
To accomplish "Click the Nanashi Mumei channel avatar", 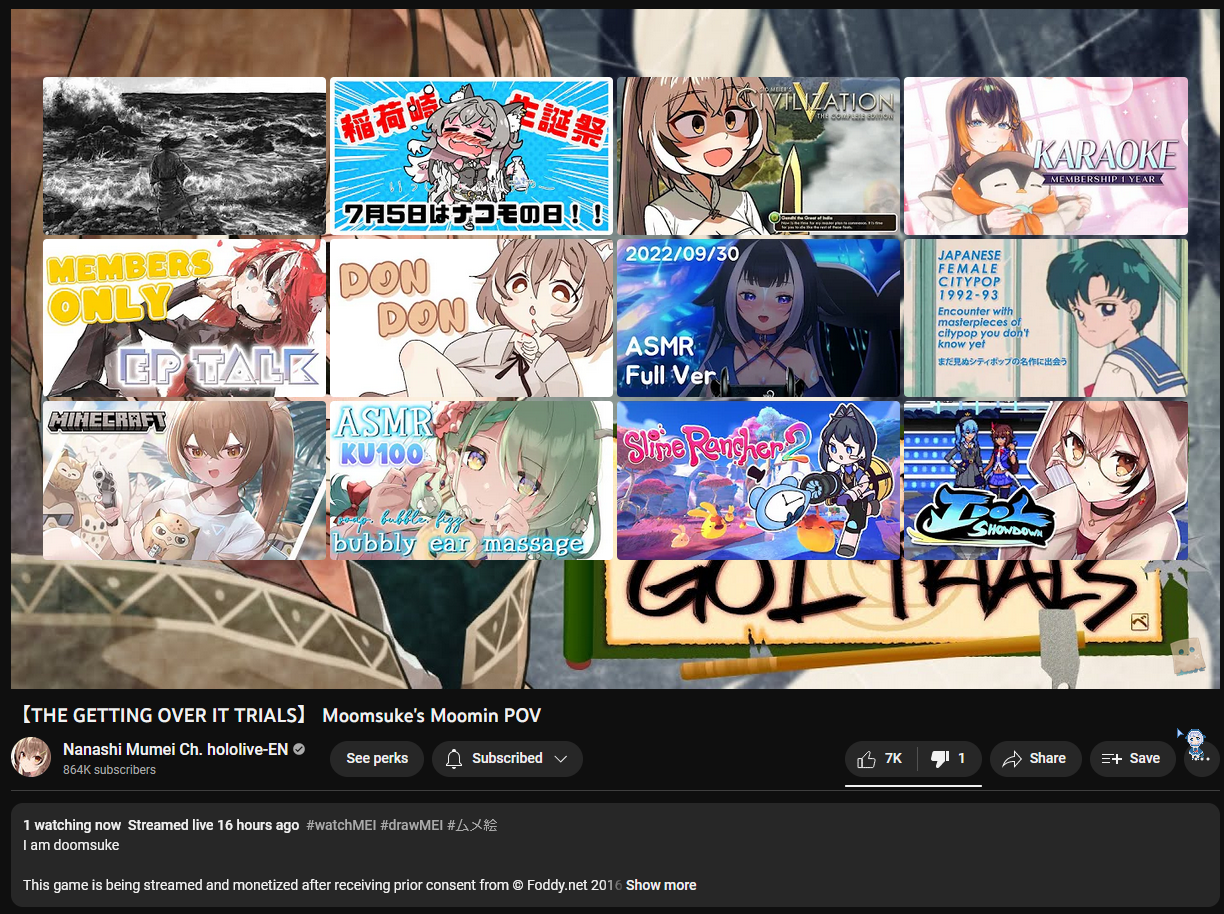I will click(x=31, y=758).
